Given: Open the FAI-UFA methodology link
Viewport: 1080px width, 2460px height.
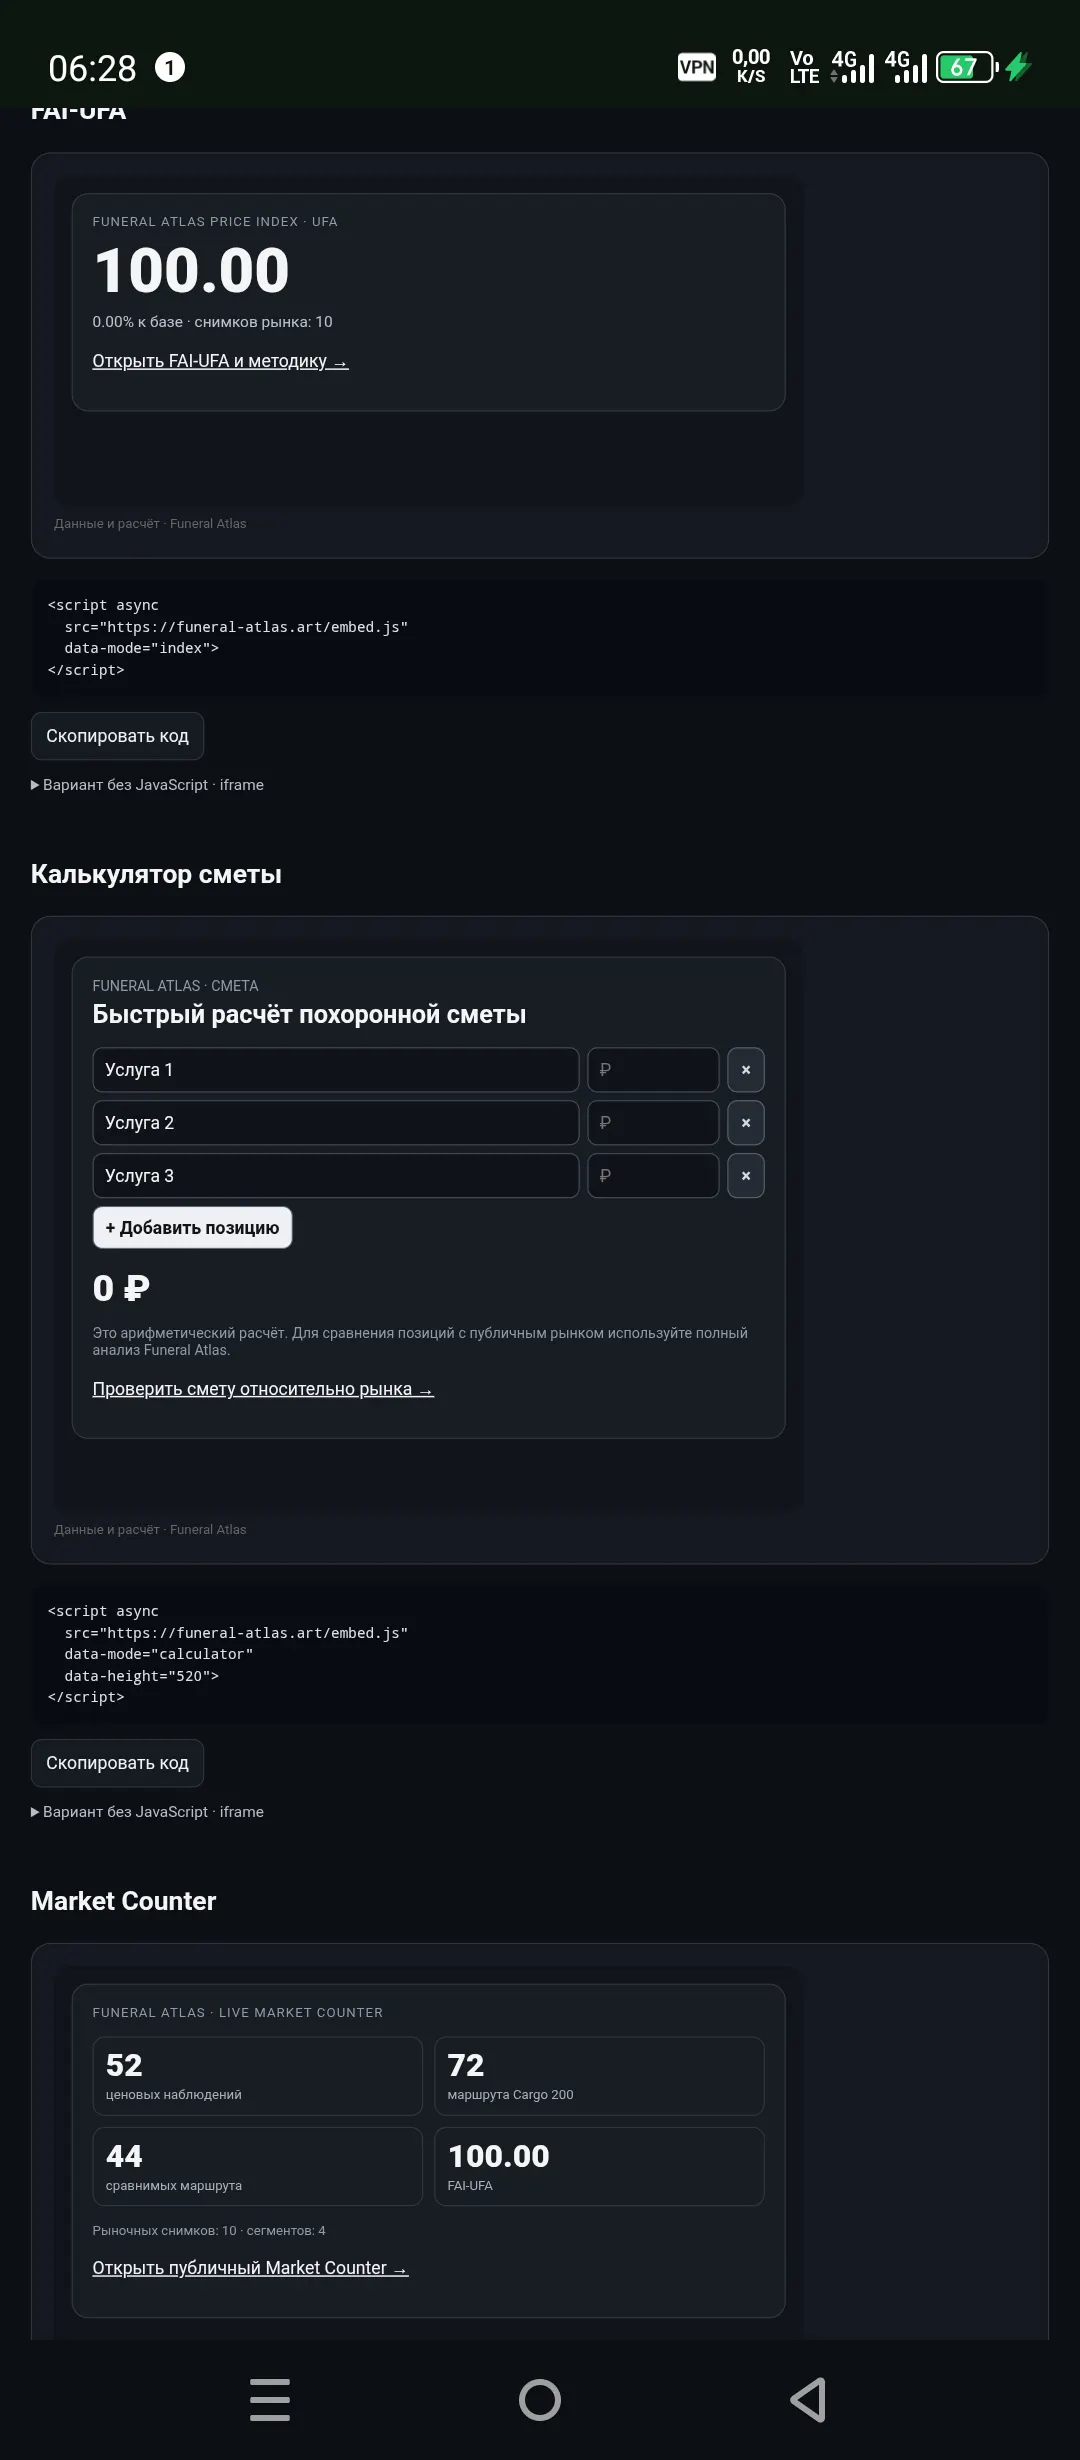Looking at the screenshot, I should pyautogui.click(x=220, y=361).
